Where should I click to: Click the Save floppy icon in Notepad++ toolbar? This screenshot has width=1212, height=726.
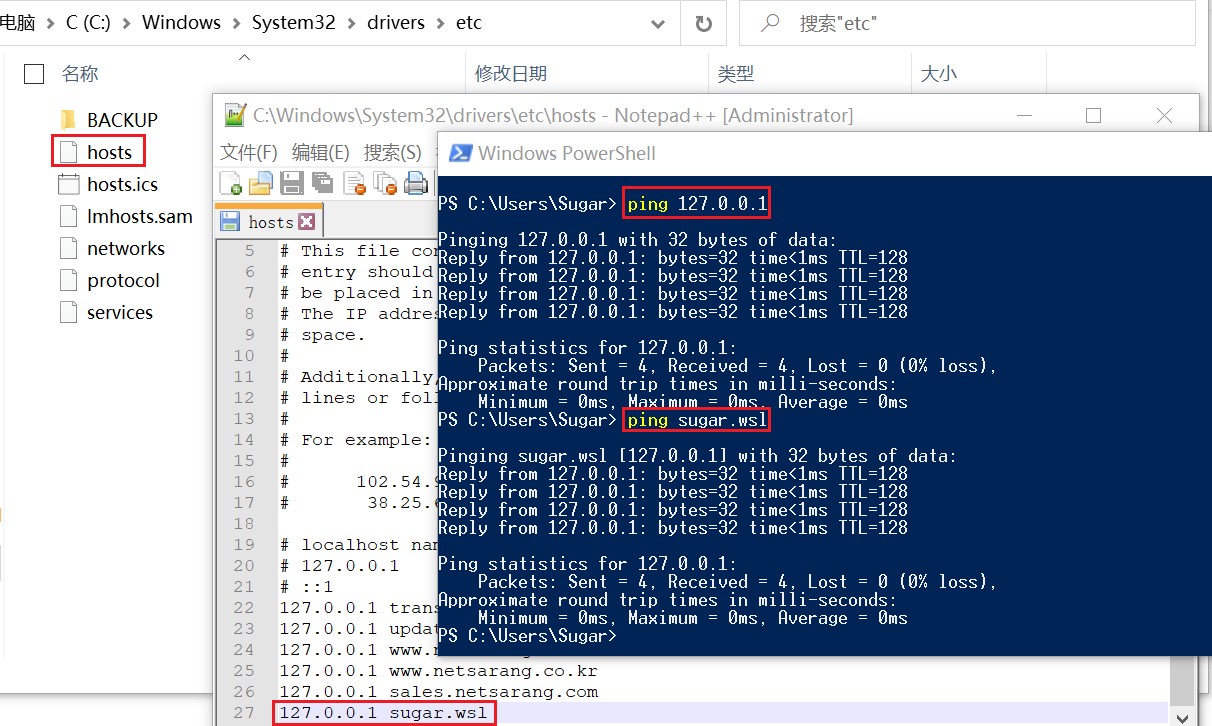point(292,183)
